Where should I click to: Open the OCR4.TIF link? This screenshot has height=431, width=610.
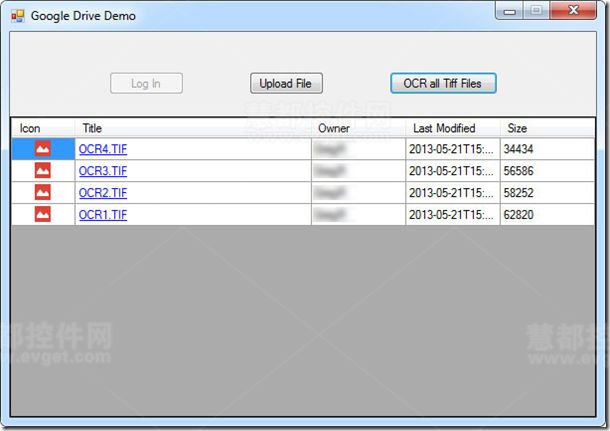coord(103,149)
